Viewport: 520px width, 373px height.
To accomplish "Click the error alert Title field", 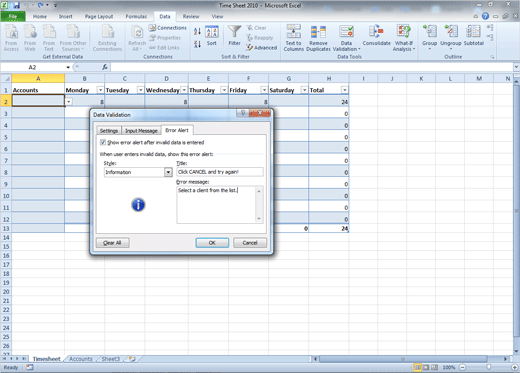I will click(x=220, y=172).
